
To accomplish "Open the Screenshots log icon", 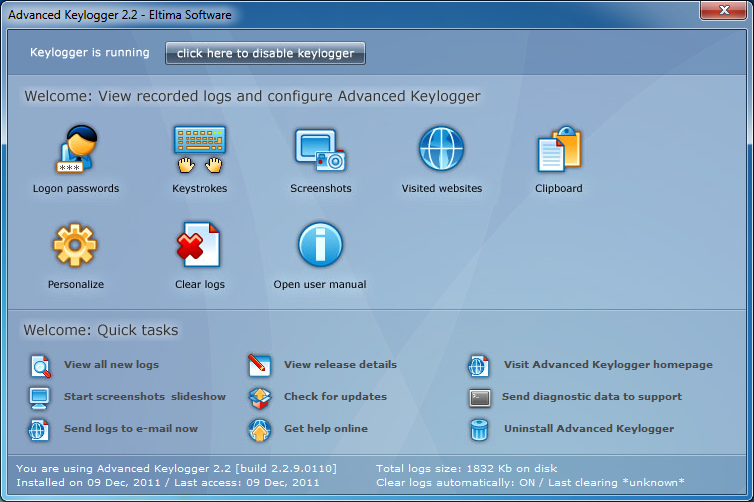I will pyautogui.click(x=320, y=150).
